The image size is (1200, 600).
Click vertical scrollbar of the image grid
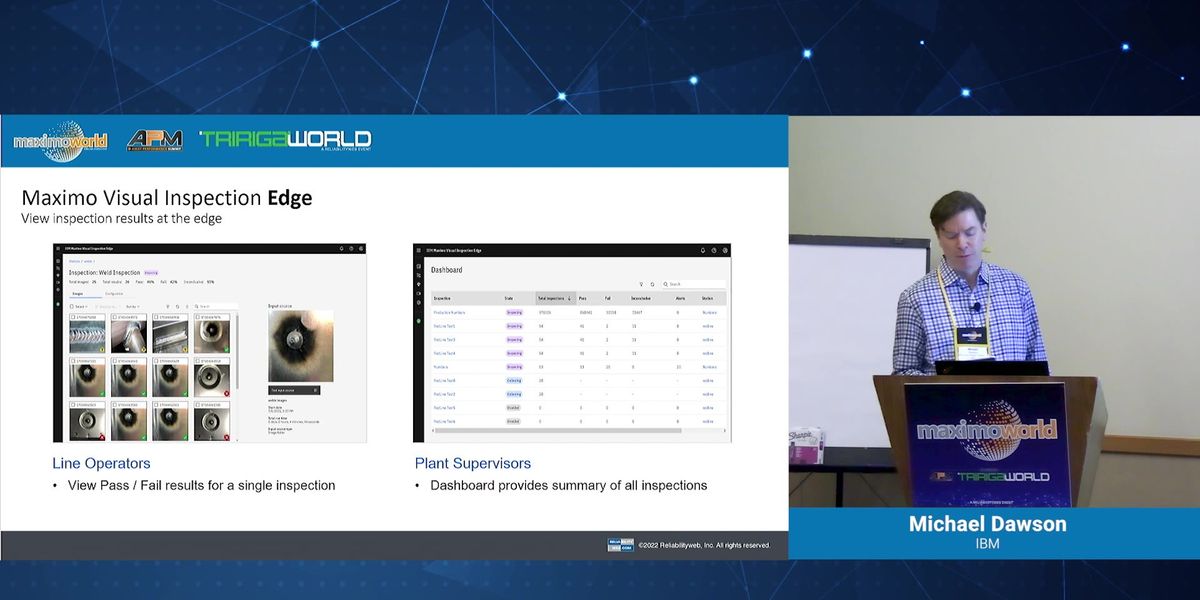click(237, 351)
